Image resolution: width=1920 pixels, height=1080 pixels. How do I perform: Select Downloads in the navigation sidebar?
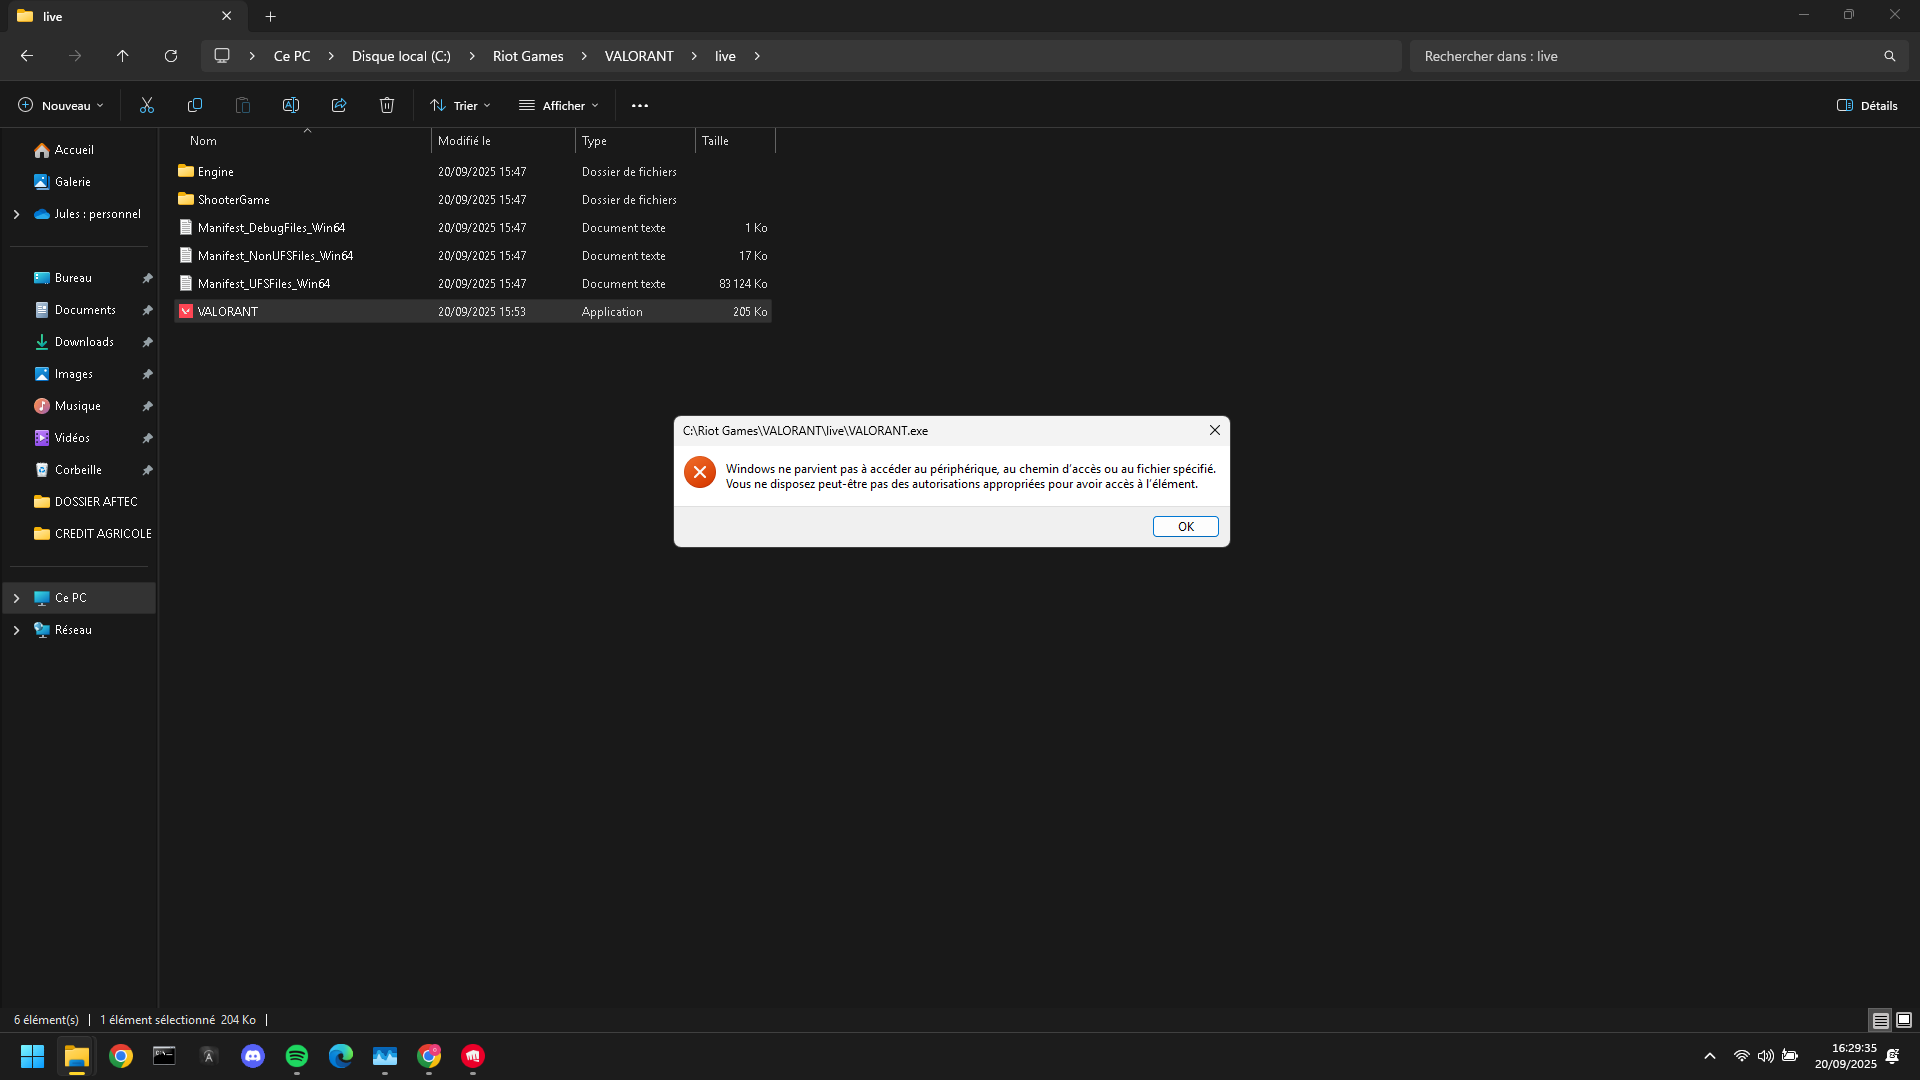pyautogui.click(x=84, y=342)
